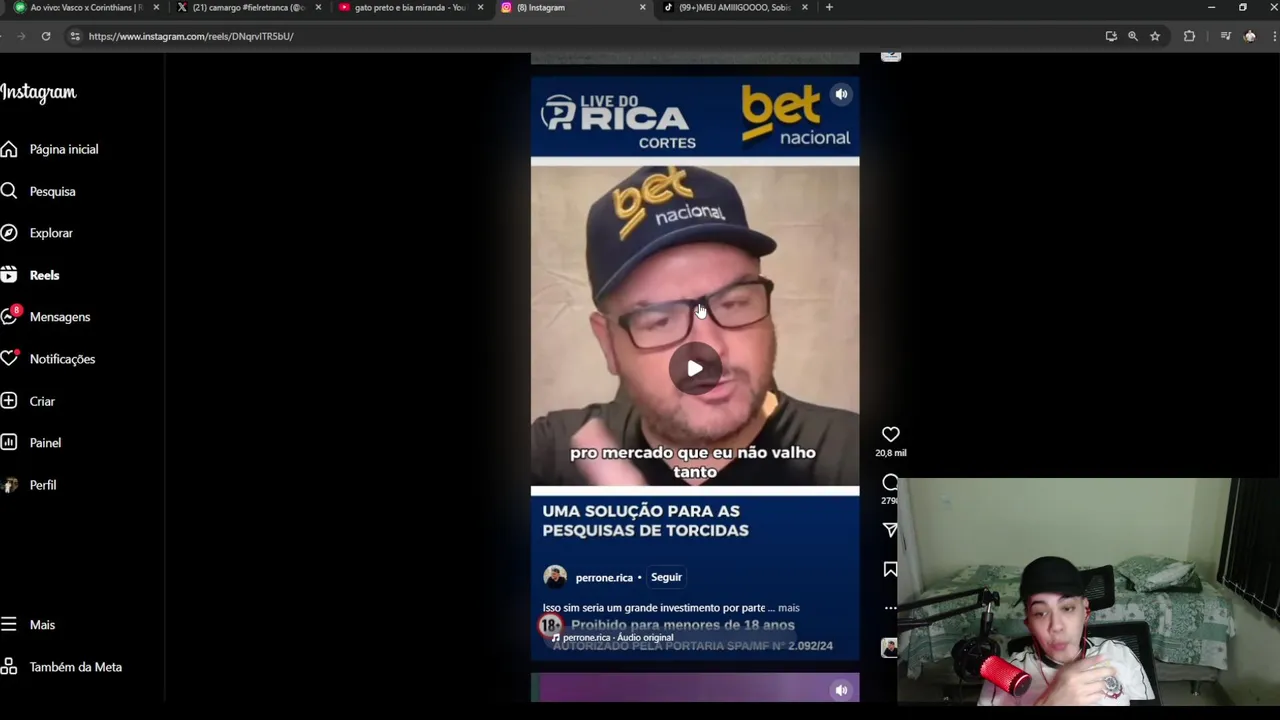Open the Notificações heart icon
The height and width of the screenshot is (720, 1280).
(9, 358)
